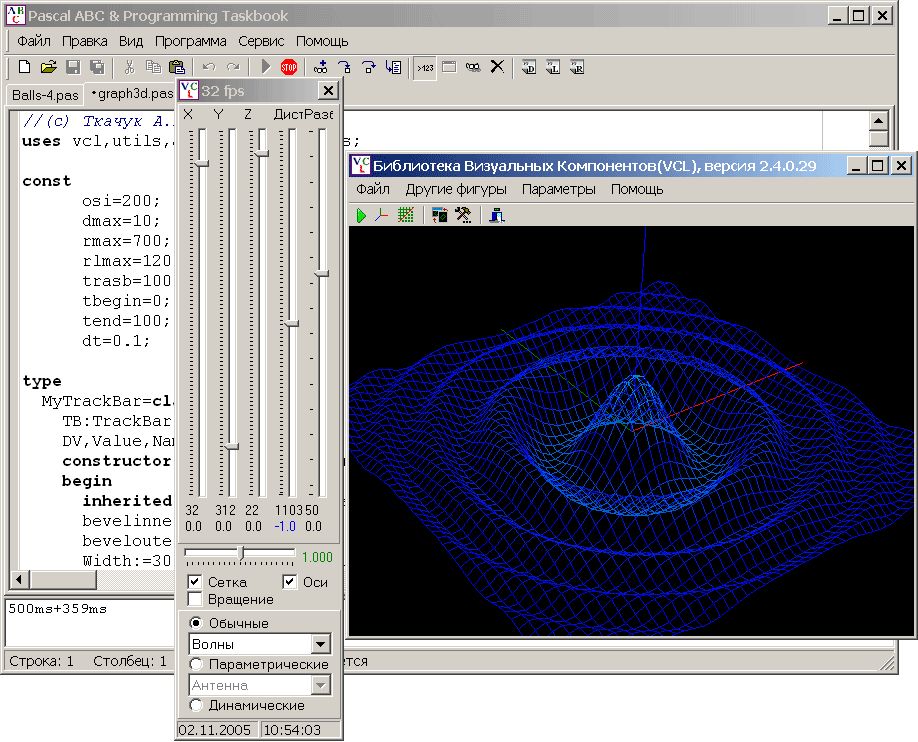The width and height of the screenshot is (918, 742).
Task: Open Помощь menu in Pascal ABC window
Action: [x=322, y=41]
